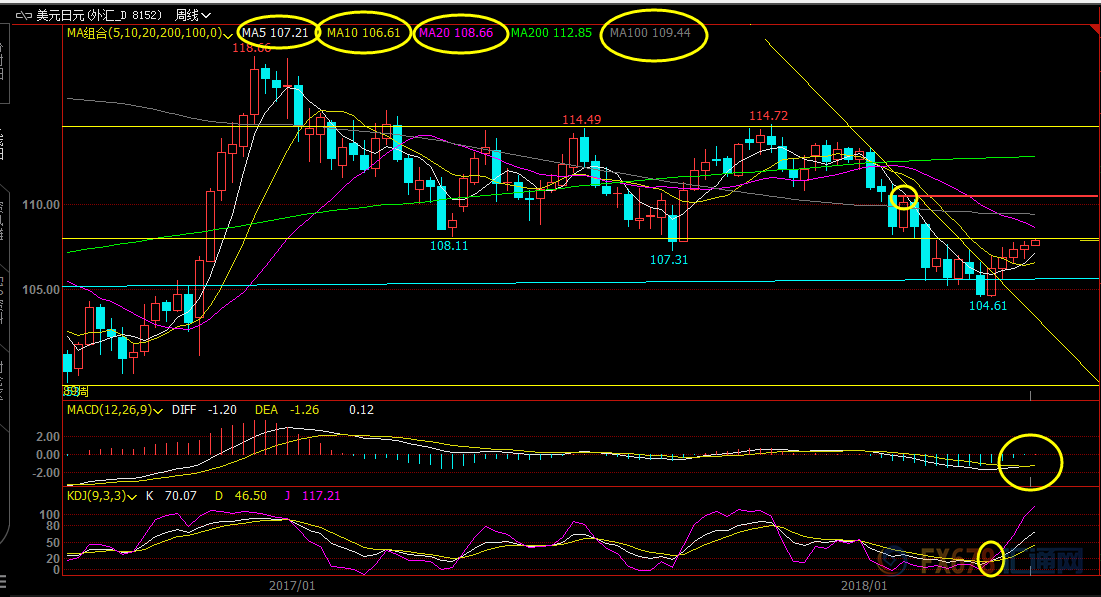Open the 周线 period dropdown
1101x597 pixels.
tap(192, 15)
